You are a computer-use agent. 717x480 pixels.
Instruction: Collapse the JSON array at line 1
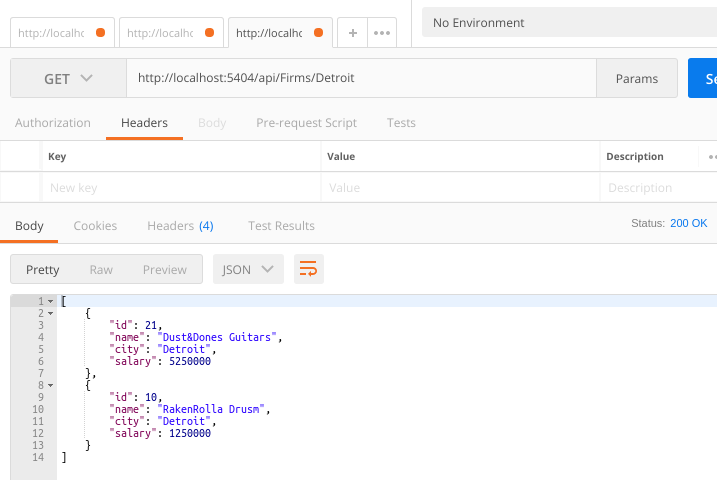(50, 301)
